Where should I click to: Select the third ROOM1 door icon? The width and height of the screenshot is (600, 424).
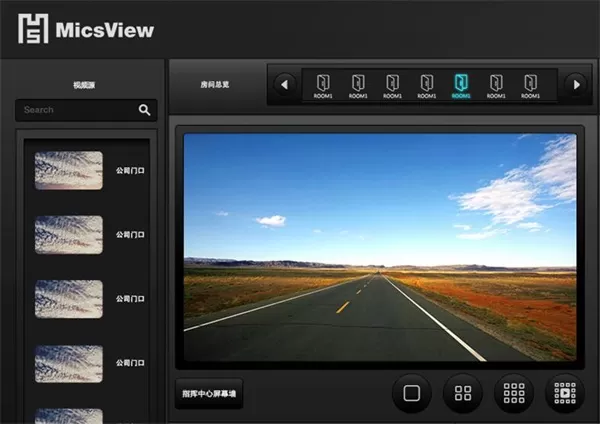point(392,84)
